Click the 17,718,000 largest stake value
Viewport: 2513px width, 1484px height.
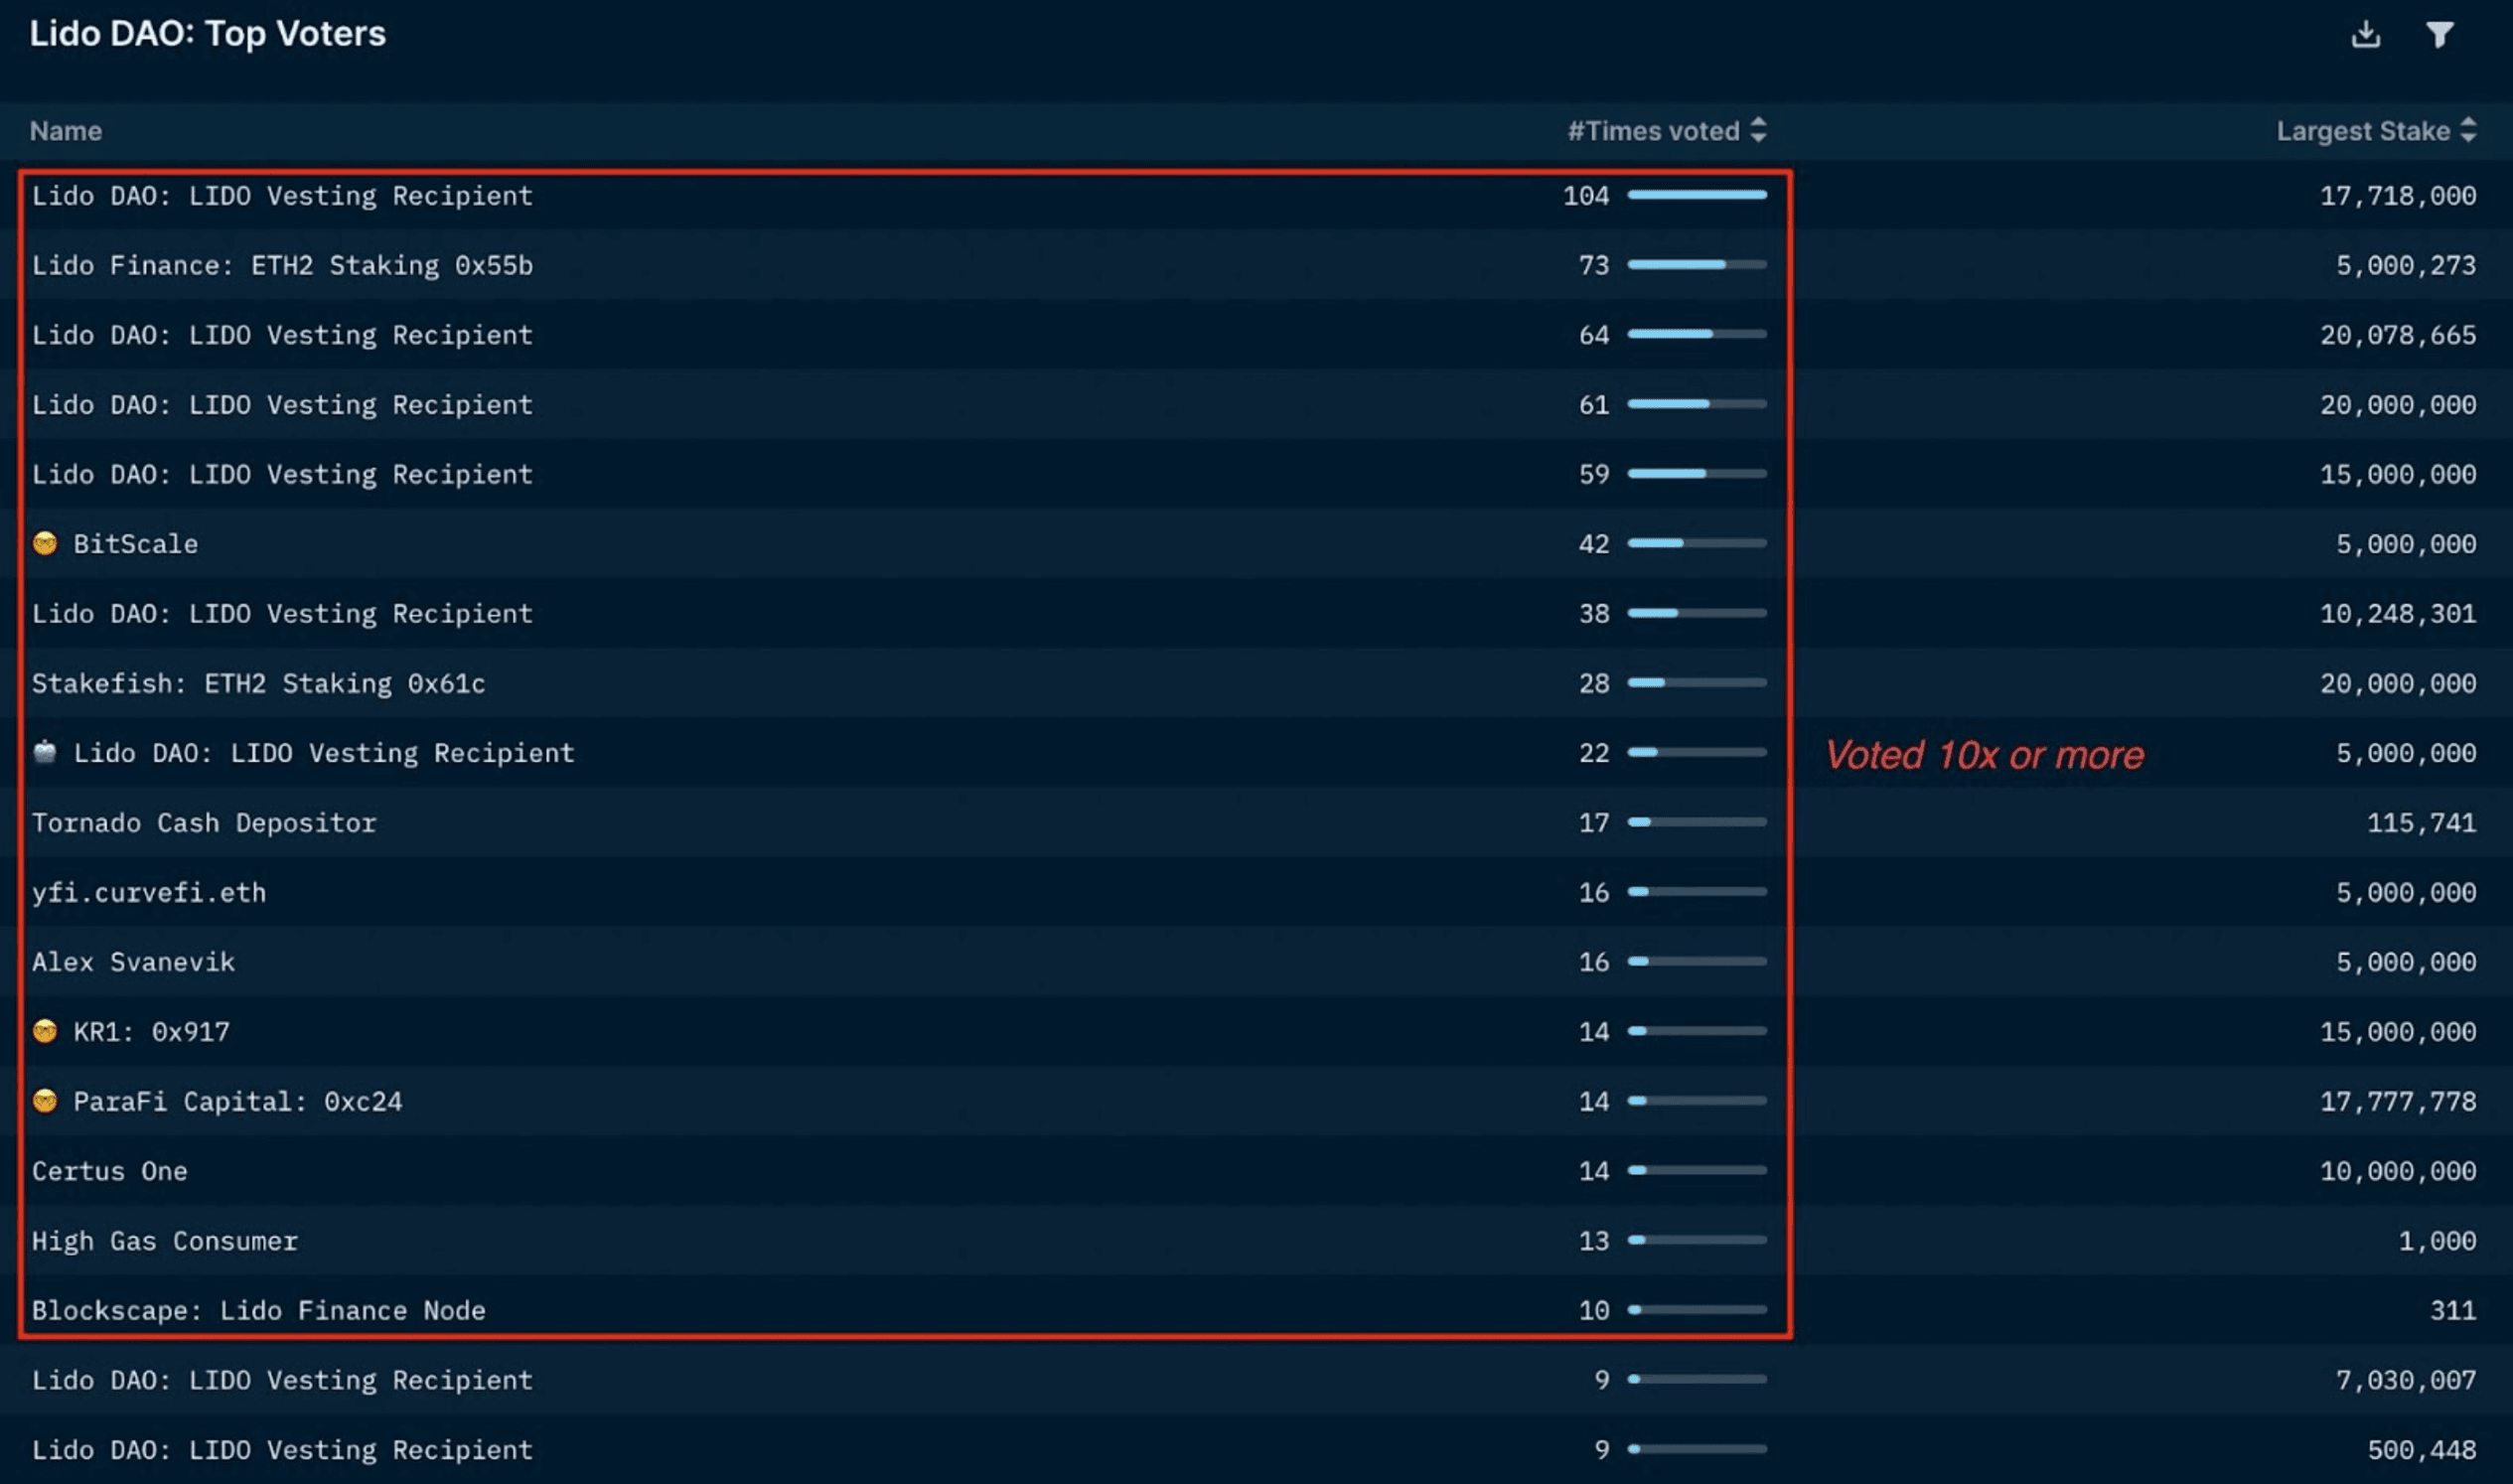2397,196
